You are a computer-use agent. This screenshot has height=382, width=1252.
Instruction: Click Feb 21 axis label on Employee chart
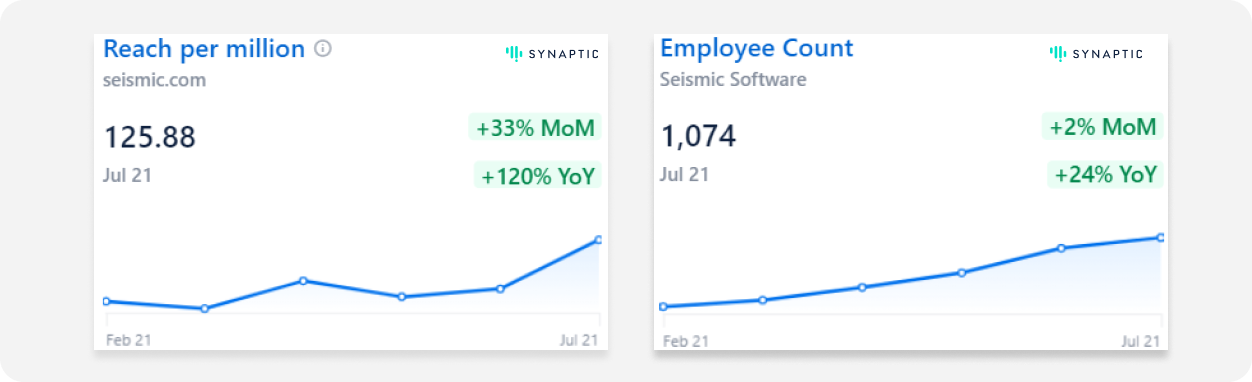pyautogui.click(x=686, y=342)
